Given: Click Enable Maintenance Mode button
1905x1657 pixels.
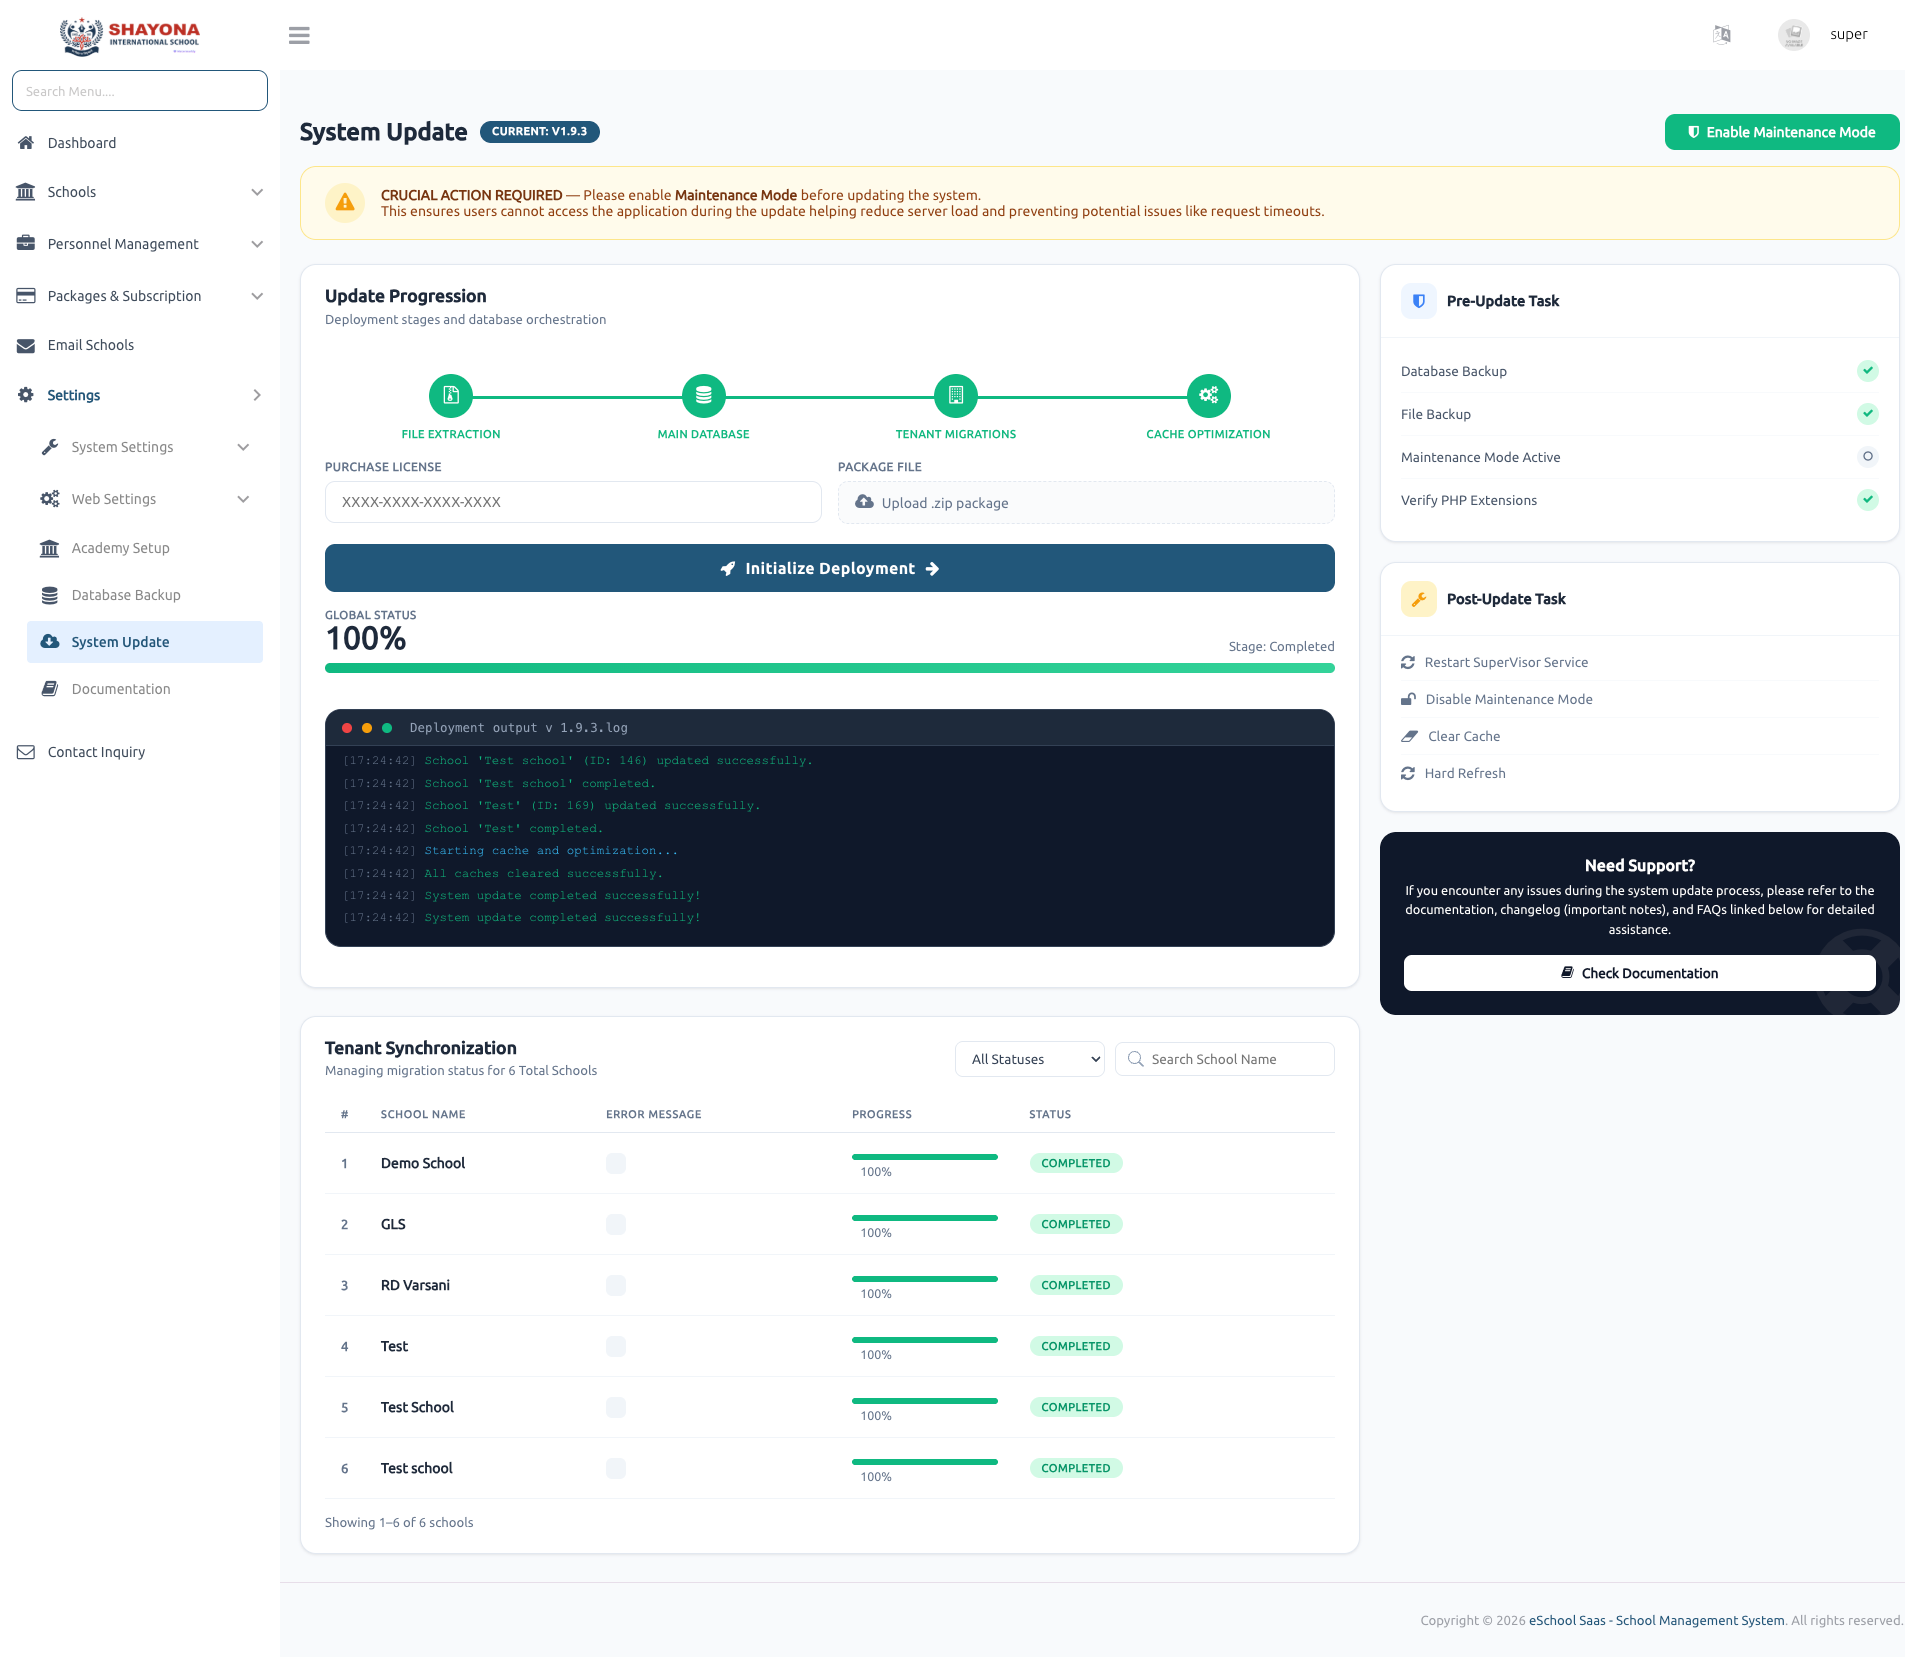Looking at the screenshot, I should [x=1781, y=132].
